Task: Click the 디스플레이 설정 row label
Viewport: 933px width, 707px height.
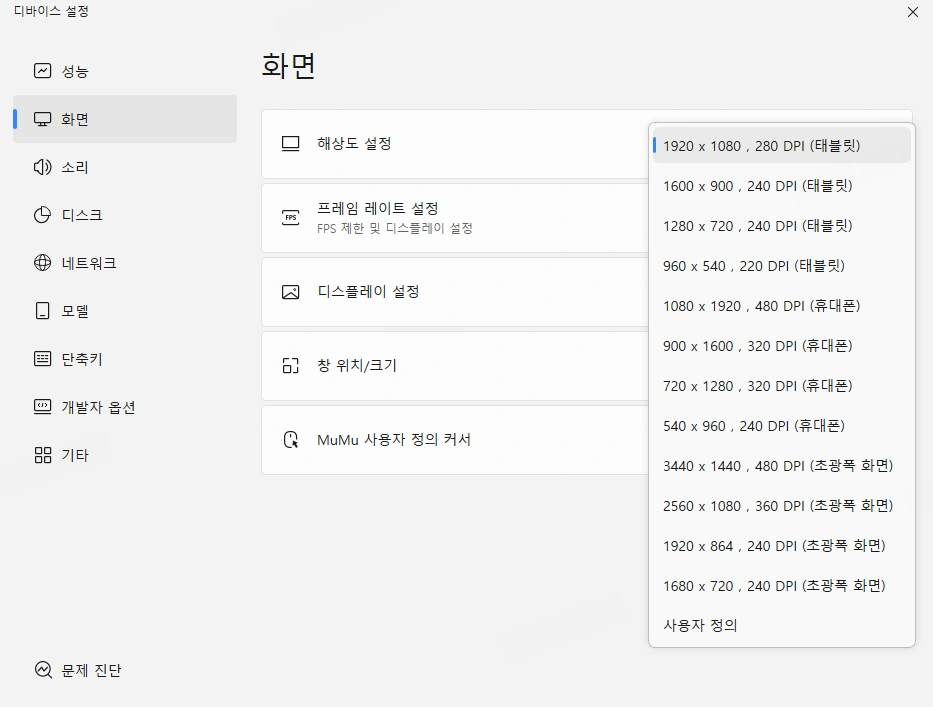Action: 368,292
